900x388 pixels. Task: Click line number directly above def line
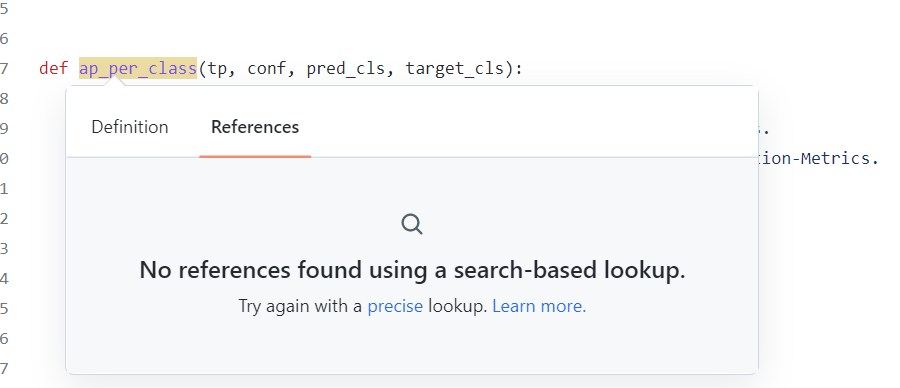(x=4, y=39)
